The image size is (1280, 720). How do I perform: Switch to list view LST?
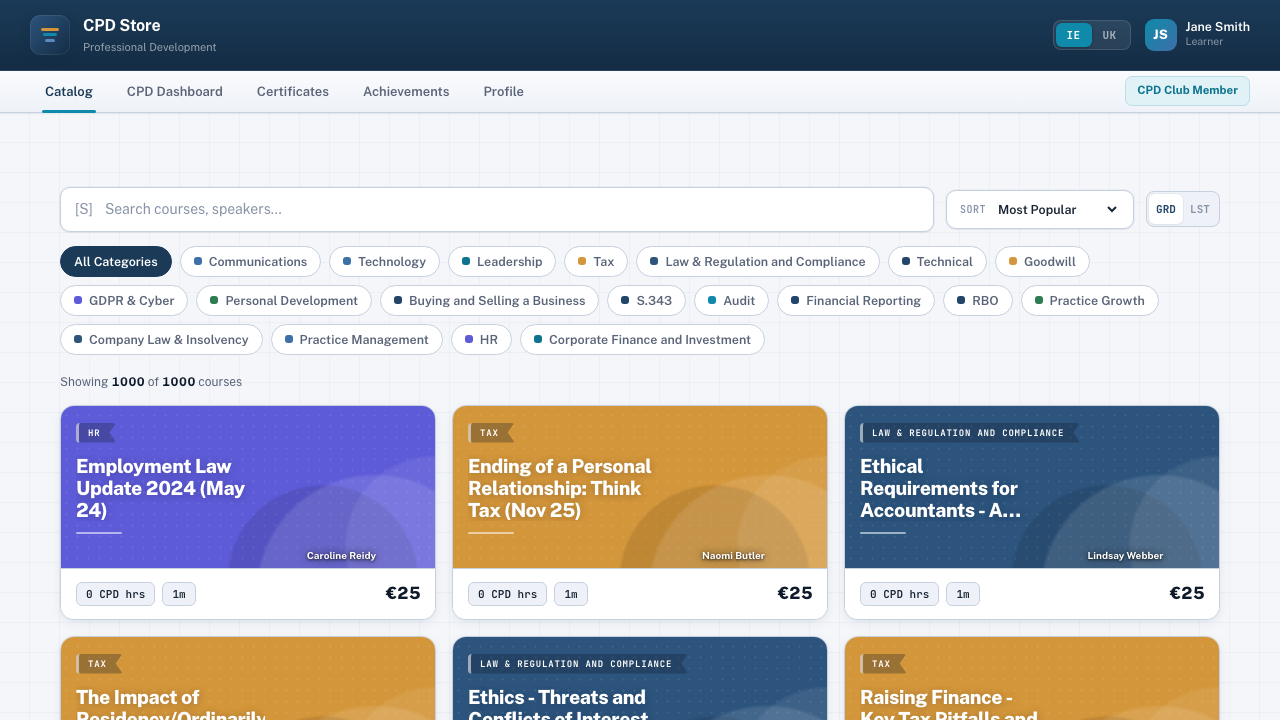(1200, 209)
